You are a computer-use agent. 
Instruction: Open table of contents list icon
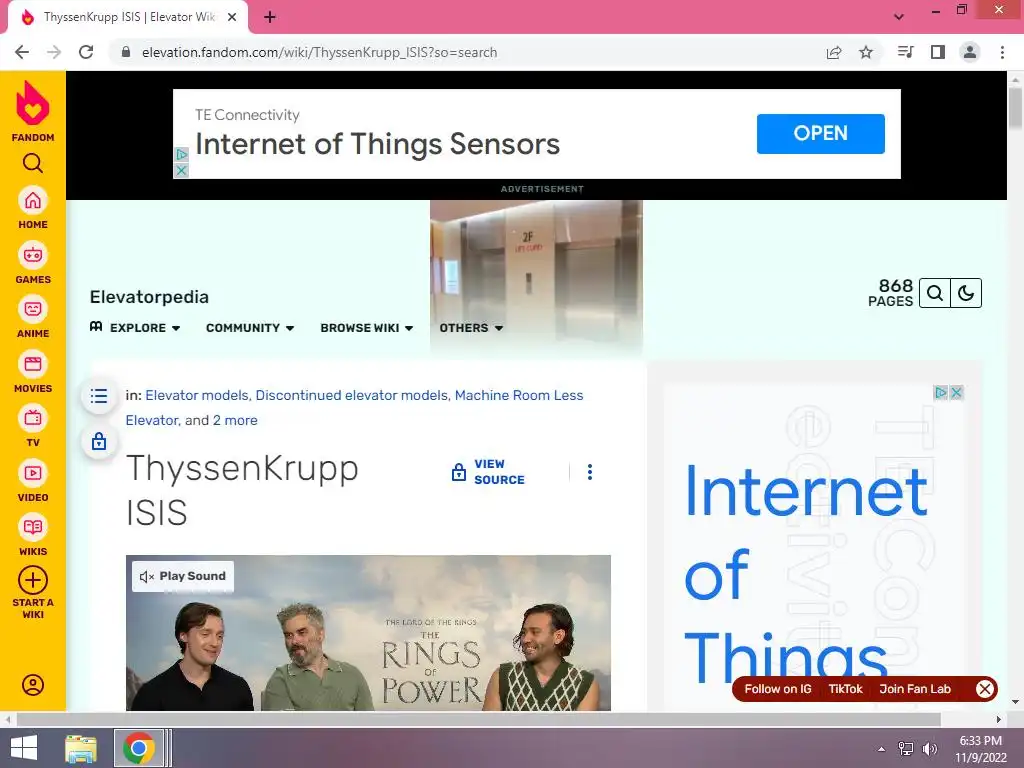(99, 396)
